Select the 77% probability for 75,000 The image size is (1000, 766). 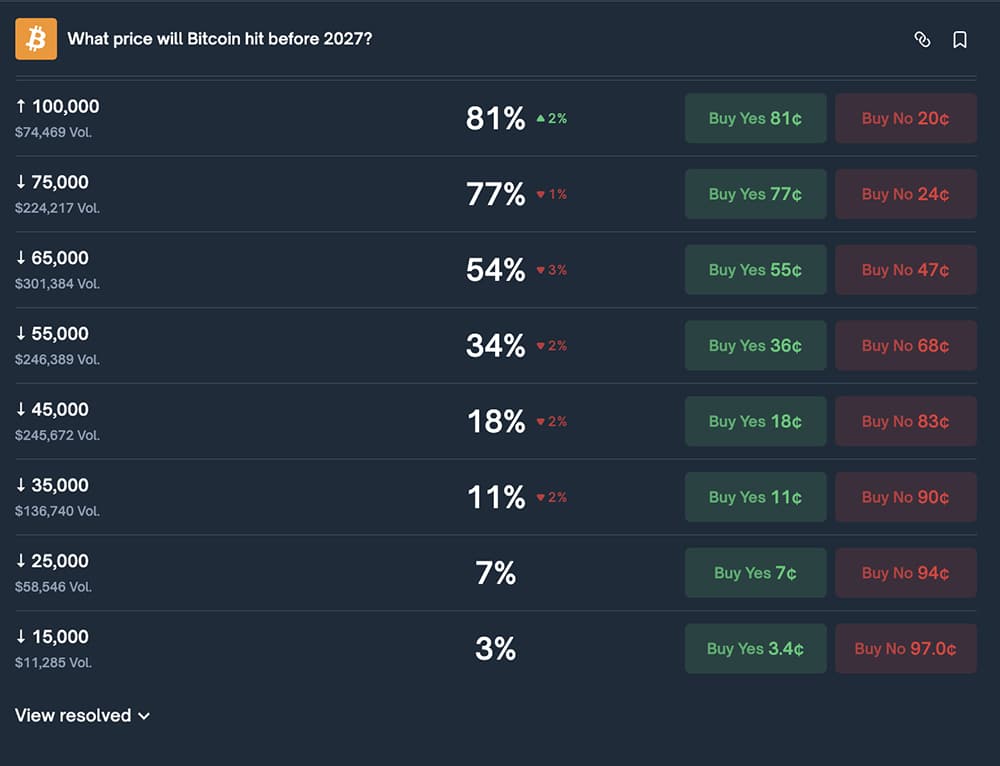(x=495, y=194)
